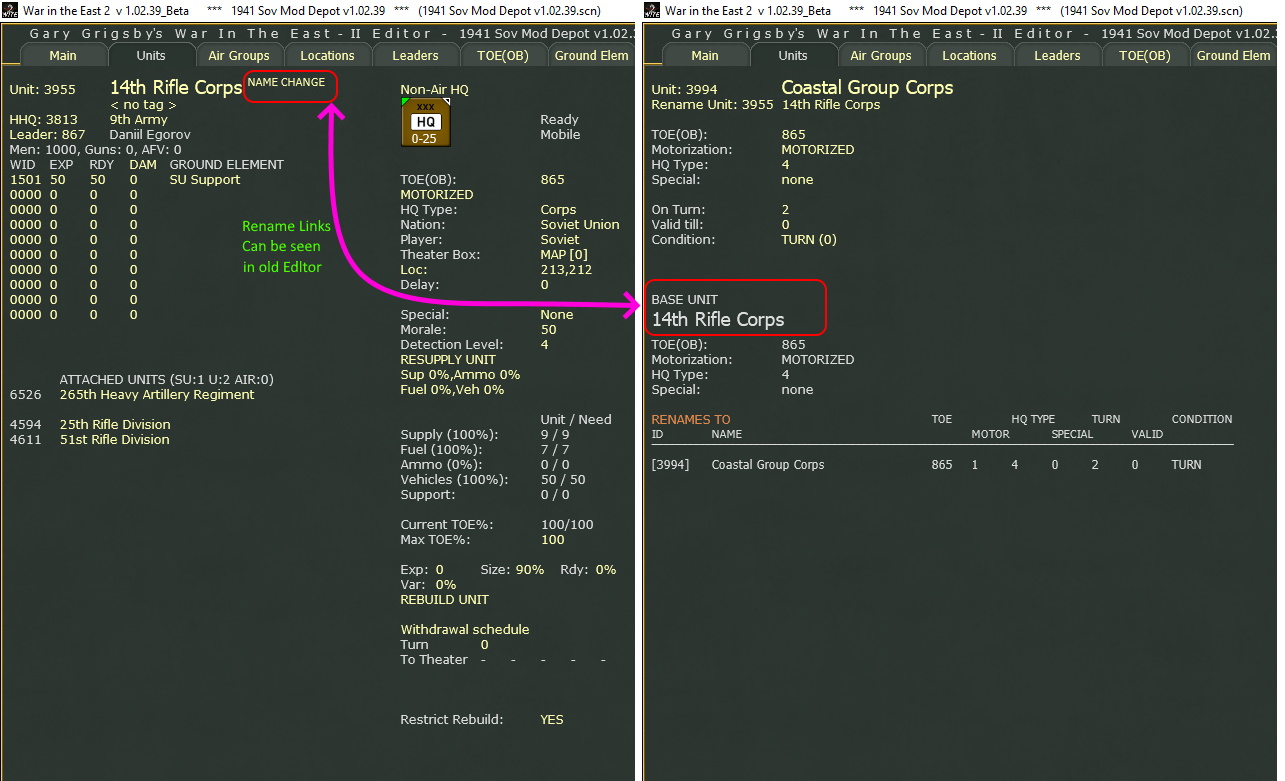The image size is (1285, 781).
Task: Click the 14th Rifle Corps heading in left window
Action: 176,88
